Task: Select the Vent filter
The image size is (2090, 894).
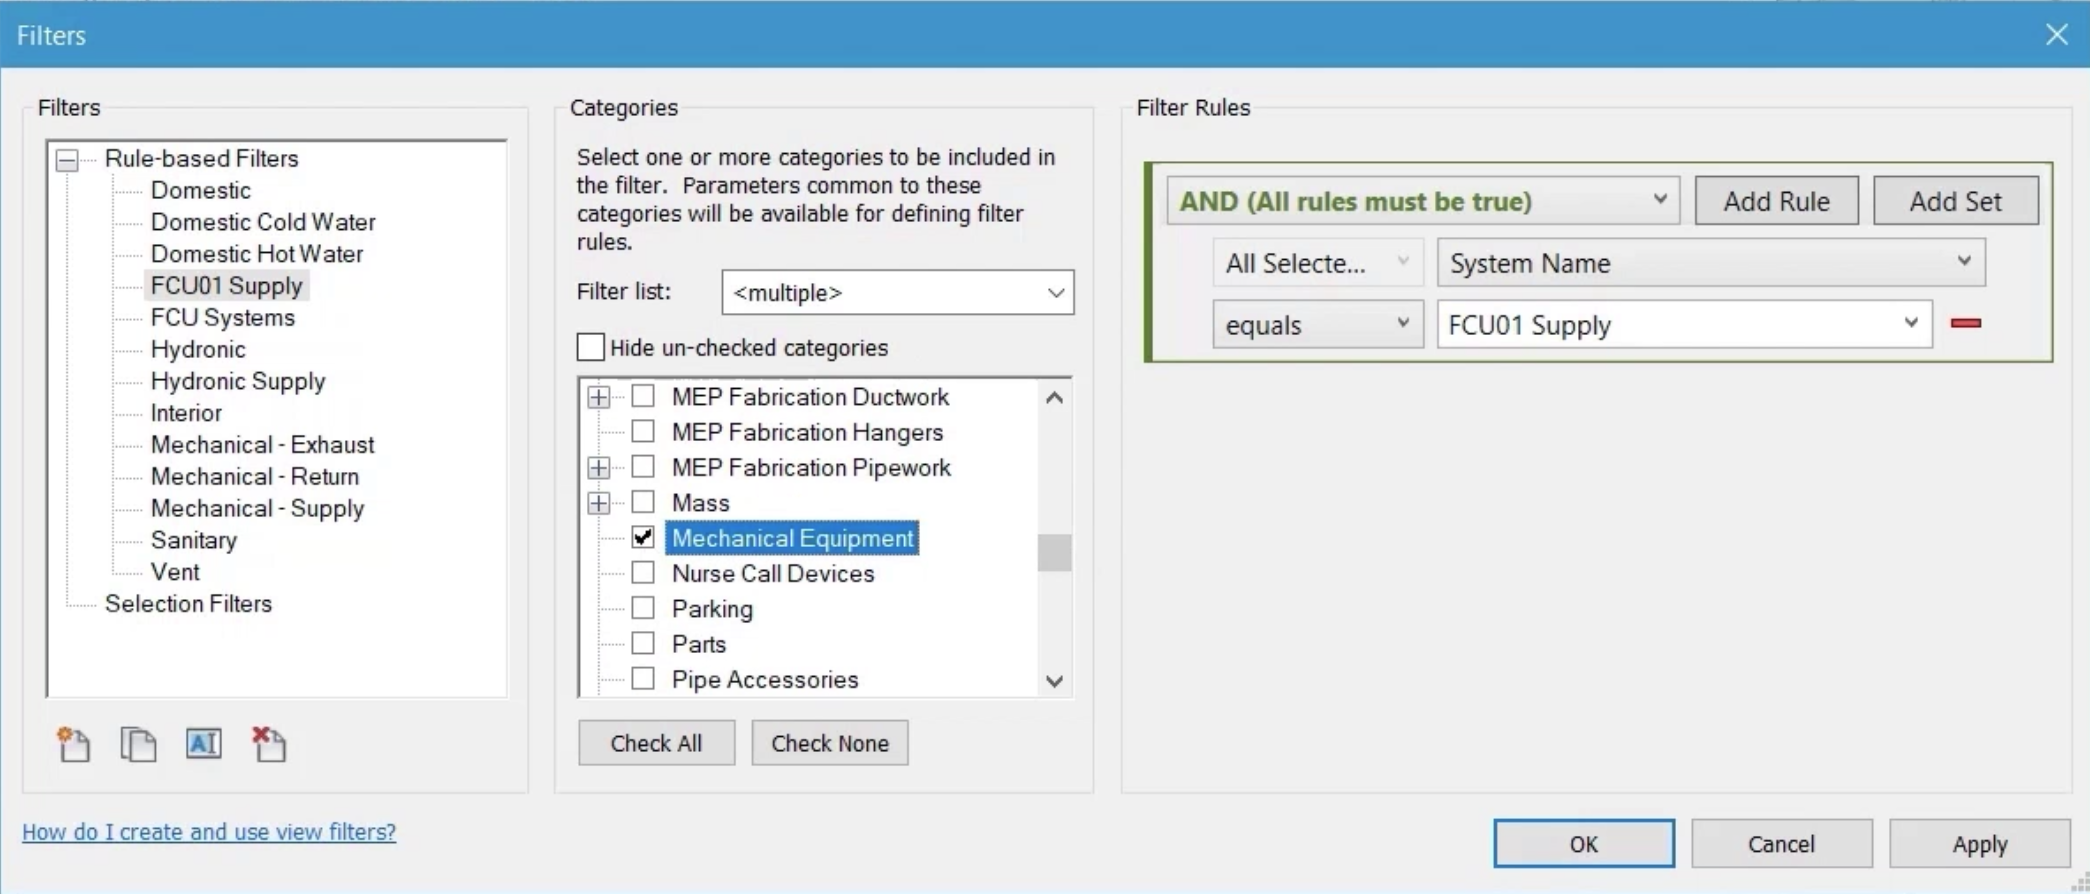Action: [175, 572]
